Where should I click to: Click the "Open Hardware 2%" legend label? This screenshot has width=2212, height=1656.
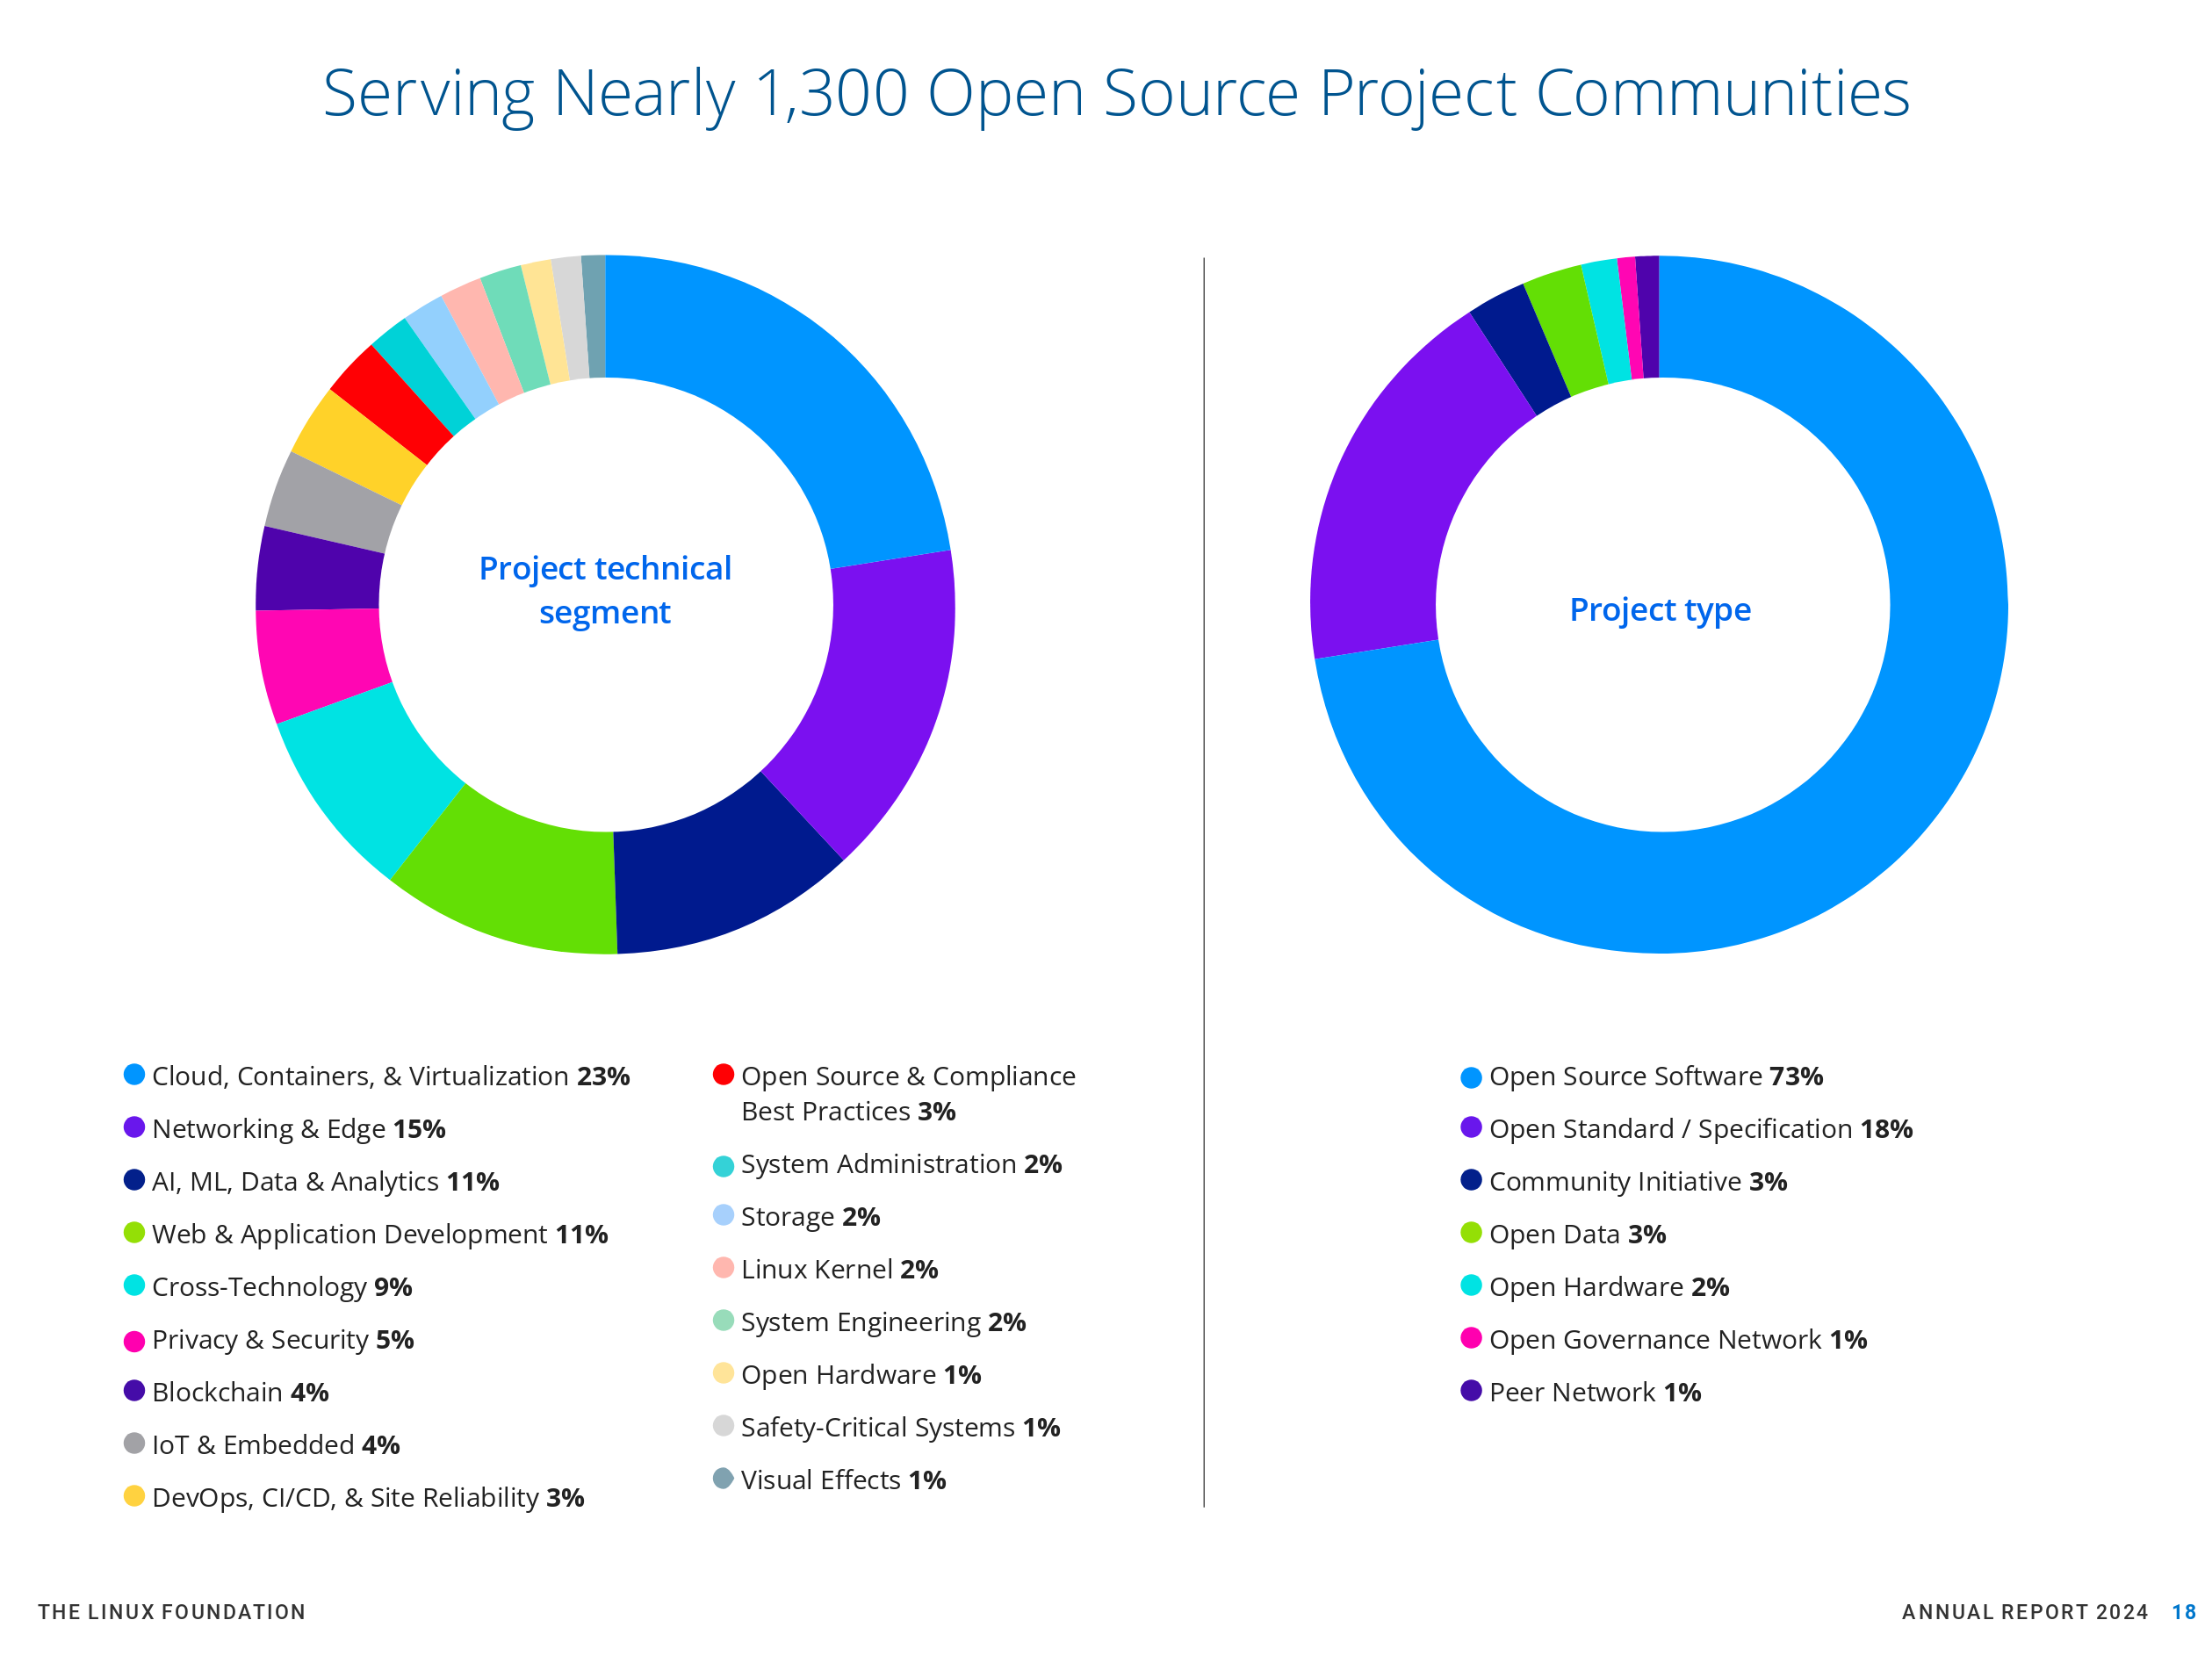1609,1287
